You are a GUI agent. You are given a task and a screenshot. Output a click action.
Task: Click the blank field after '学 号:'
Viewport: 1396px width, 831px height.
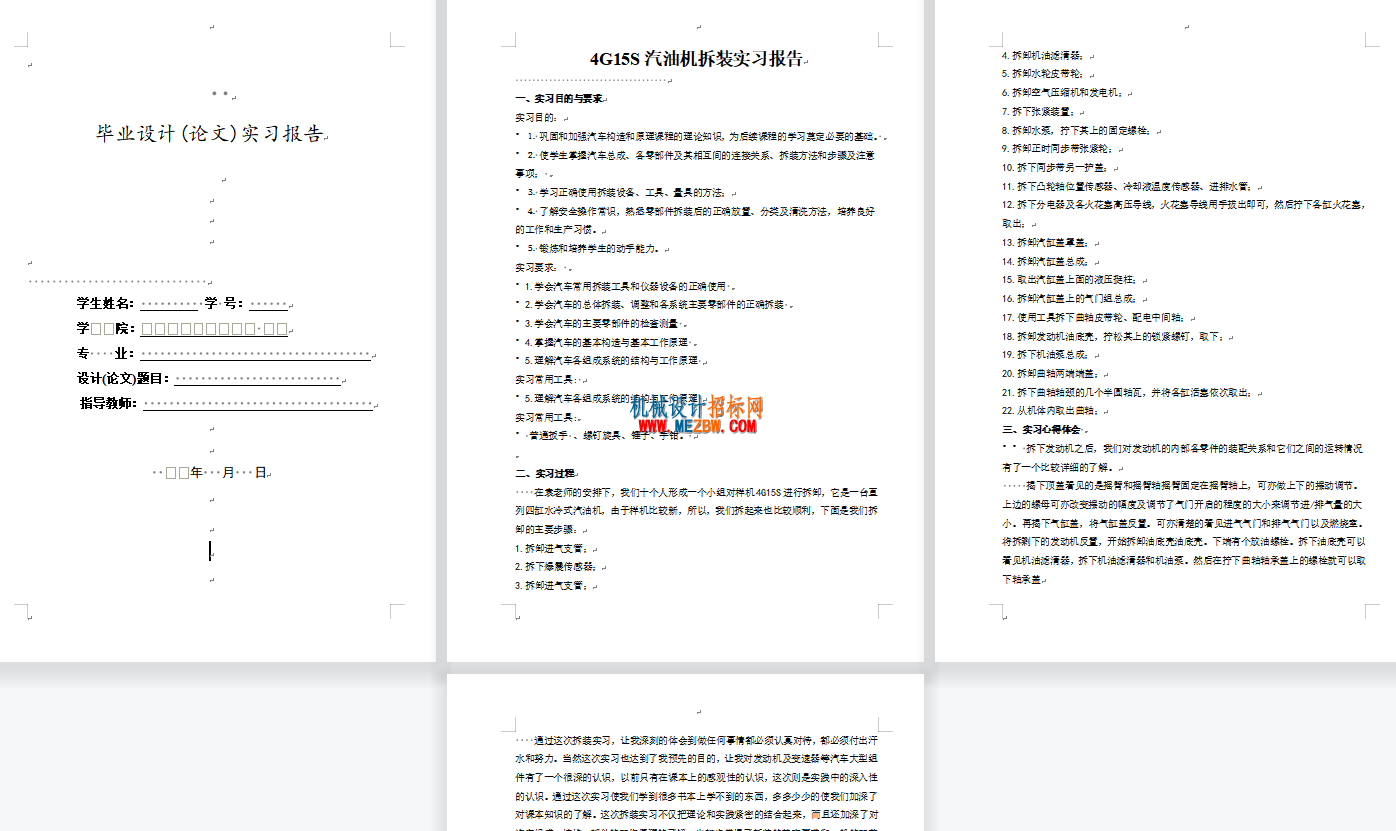(268, 303)
